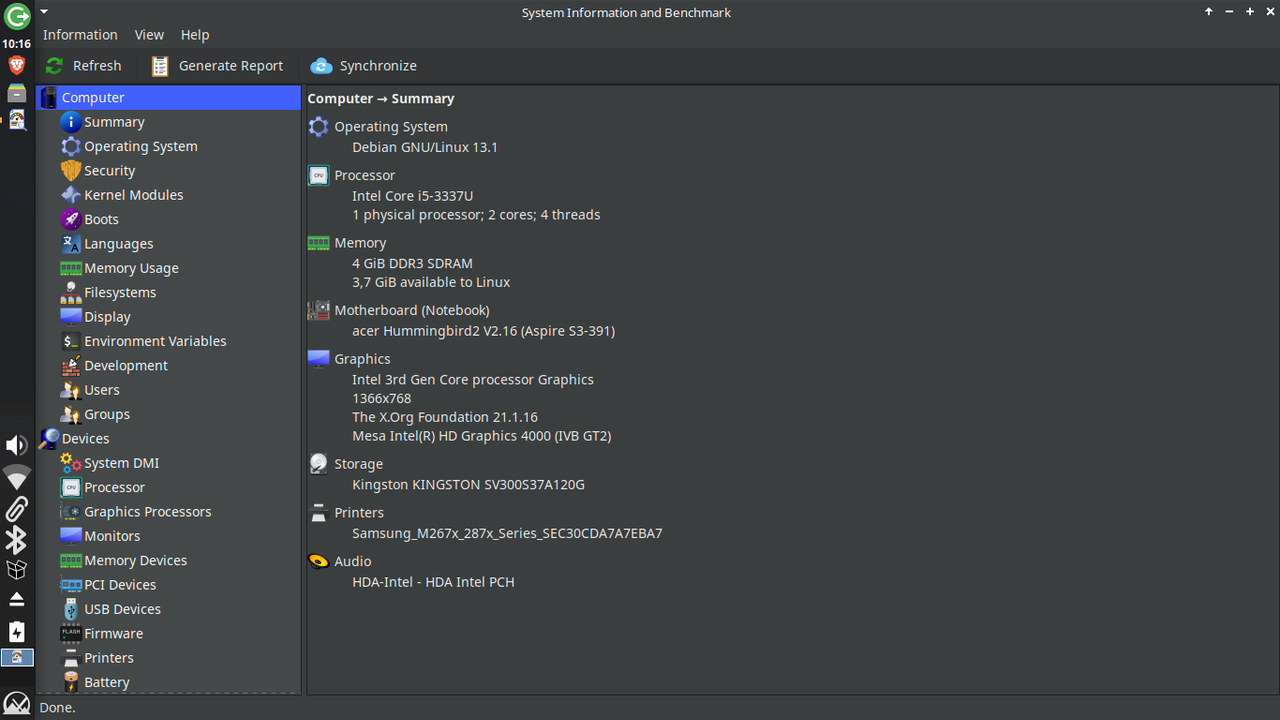Open the PCI Devices entry
Viewport: 1280px width, 720px height.
(x=120, y=585)
